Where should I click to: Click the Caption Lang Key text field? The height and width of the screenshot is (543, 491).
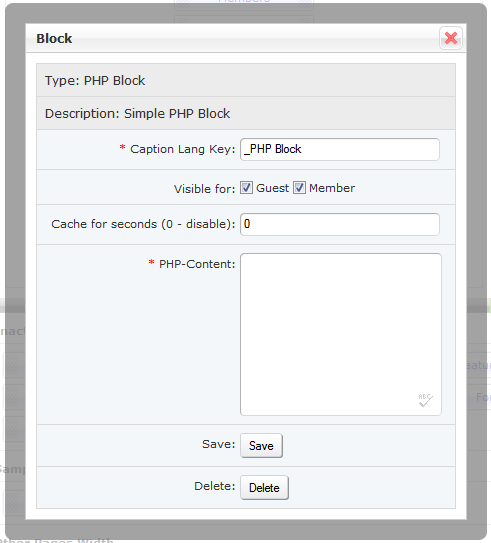(x=340, y=149)
